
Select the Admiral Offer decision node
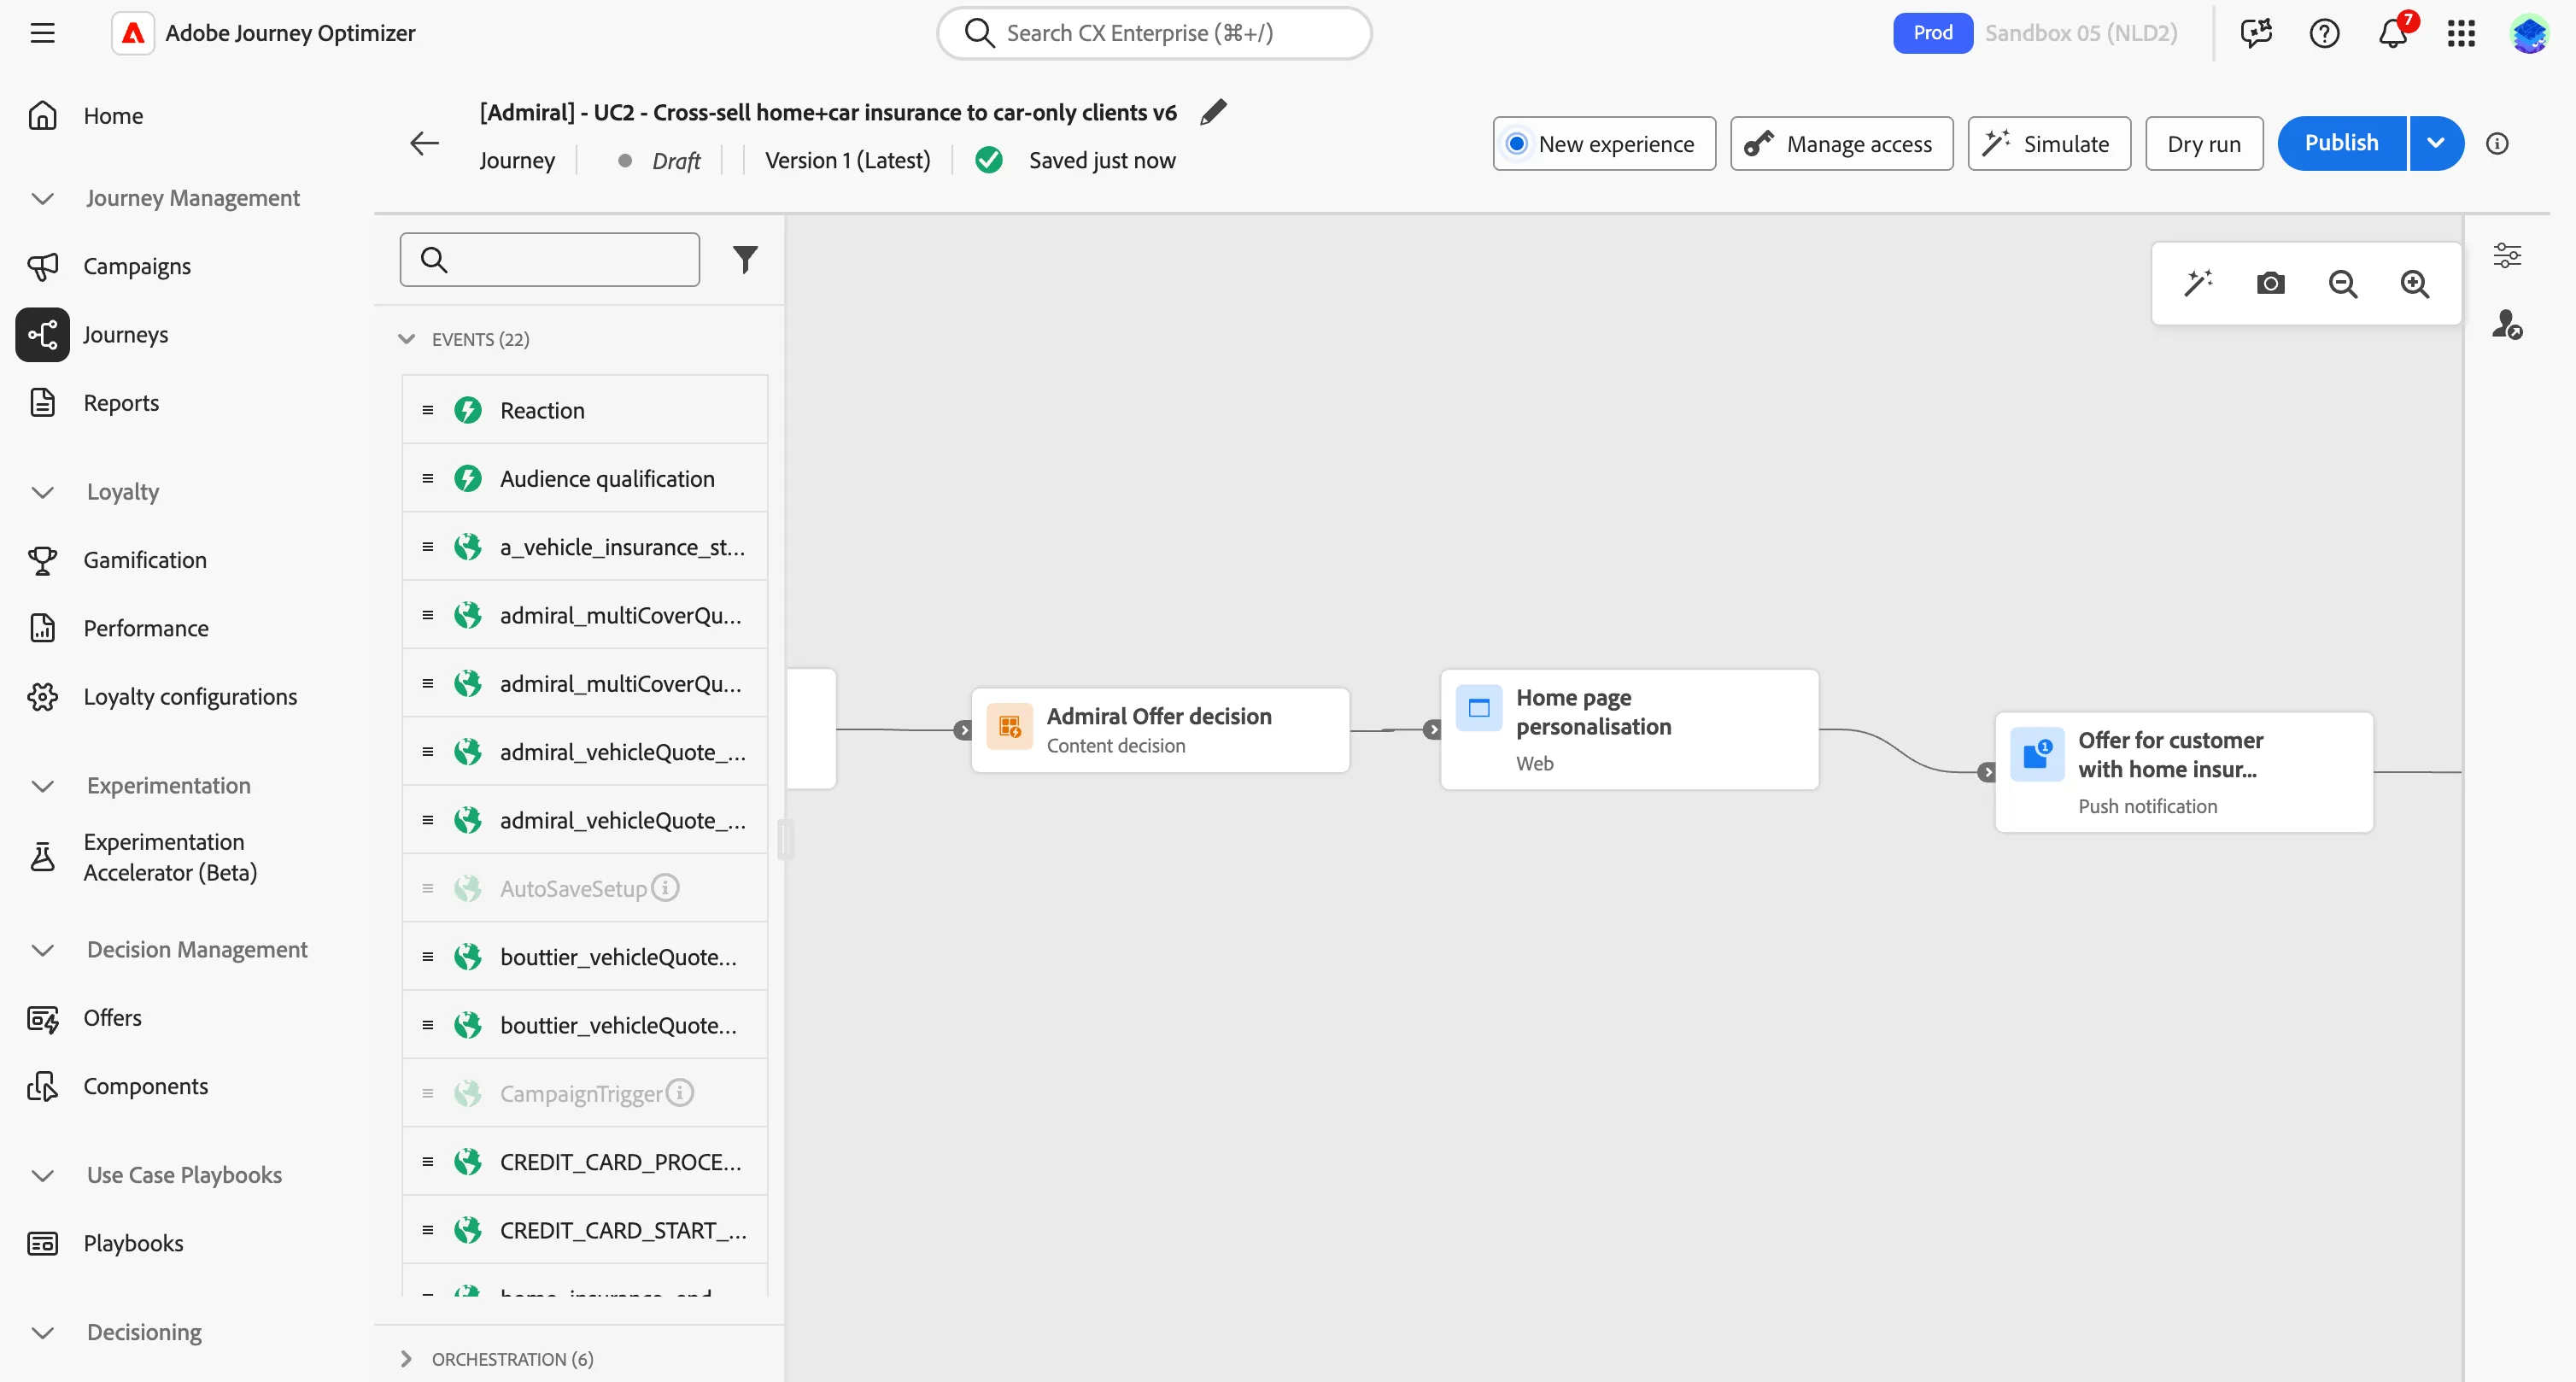click(x=1160, y=730)
